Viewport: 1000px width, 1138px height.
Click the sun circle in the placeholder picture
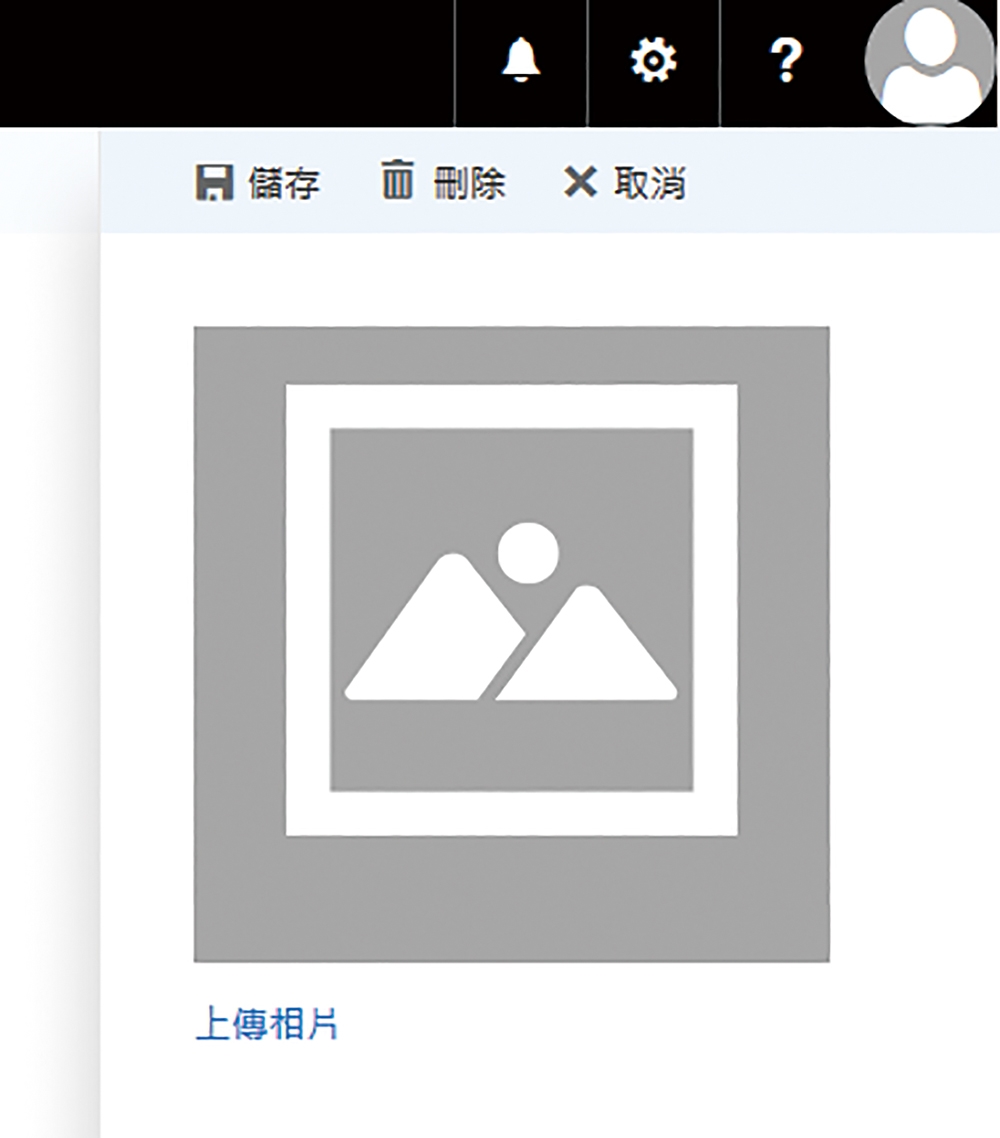528,552
